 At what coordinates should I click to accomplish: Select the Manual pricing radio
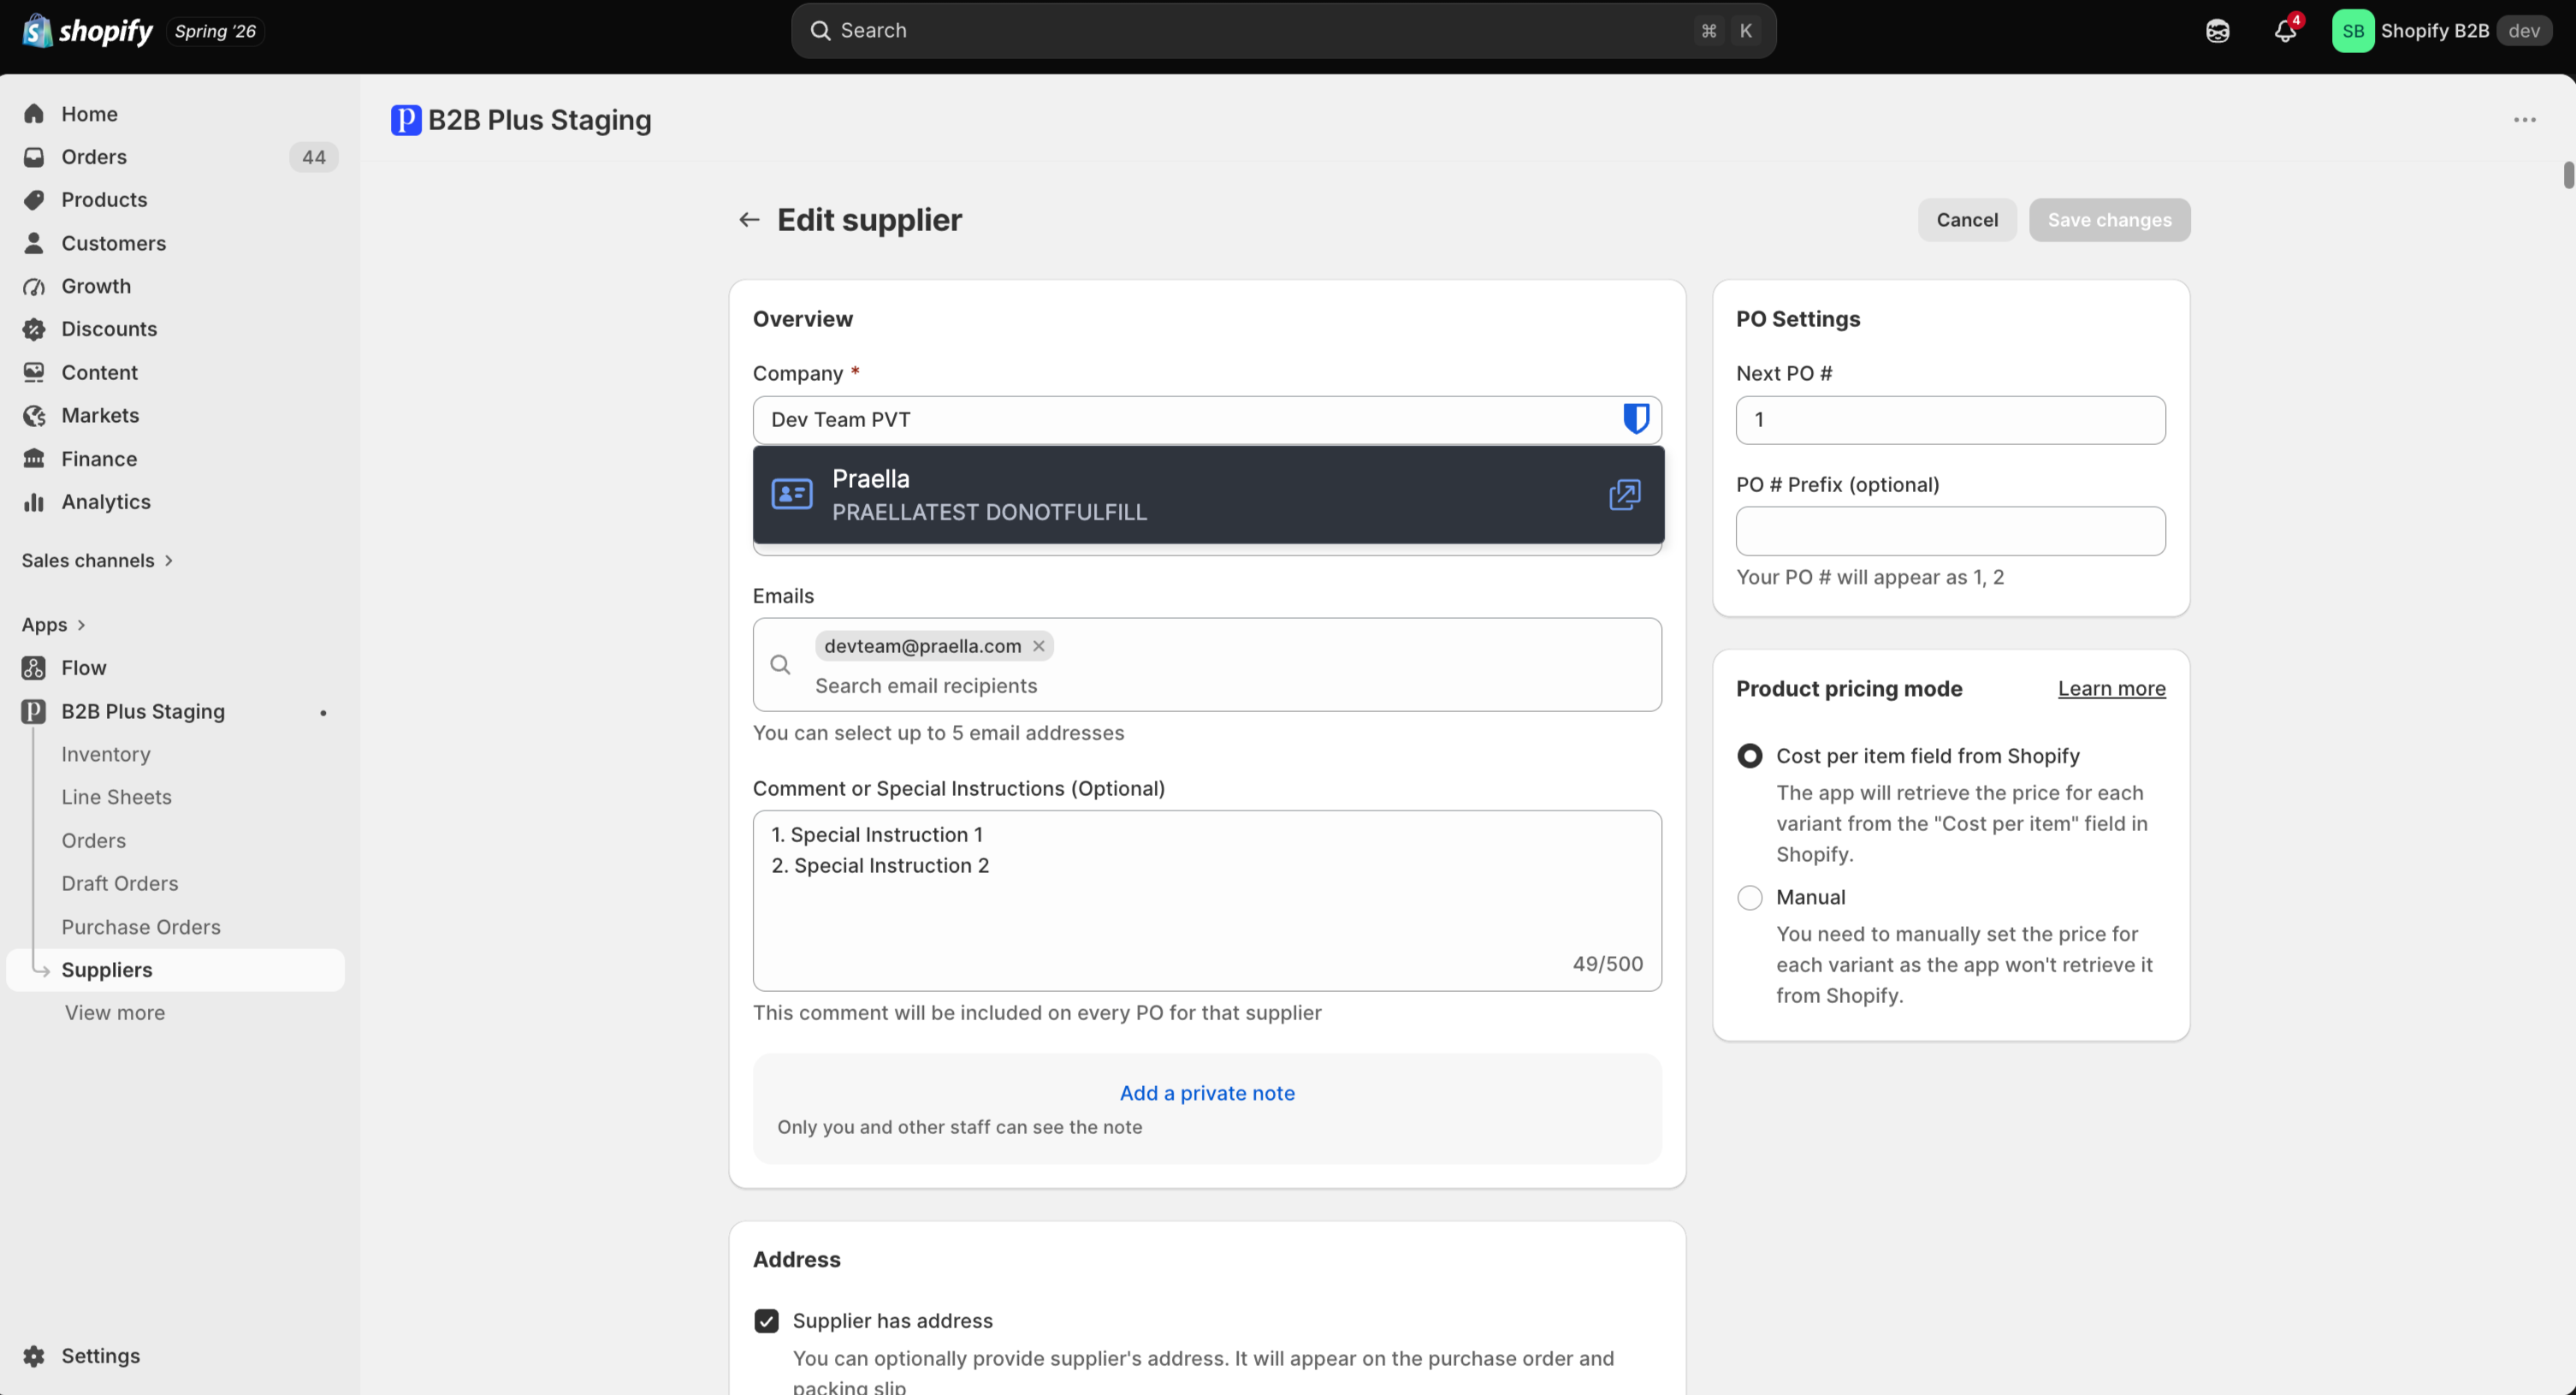[1749, 897]
